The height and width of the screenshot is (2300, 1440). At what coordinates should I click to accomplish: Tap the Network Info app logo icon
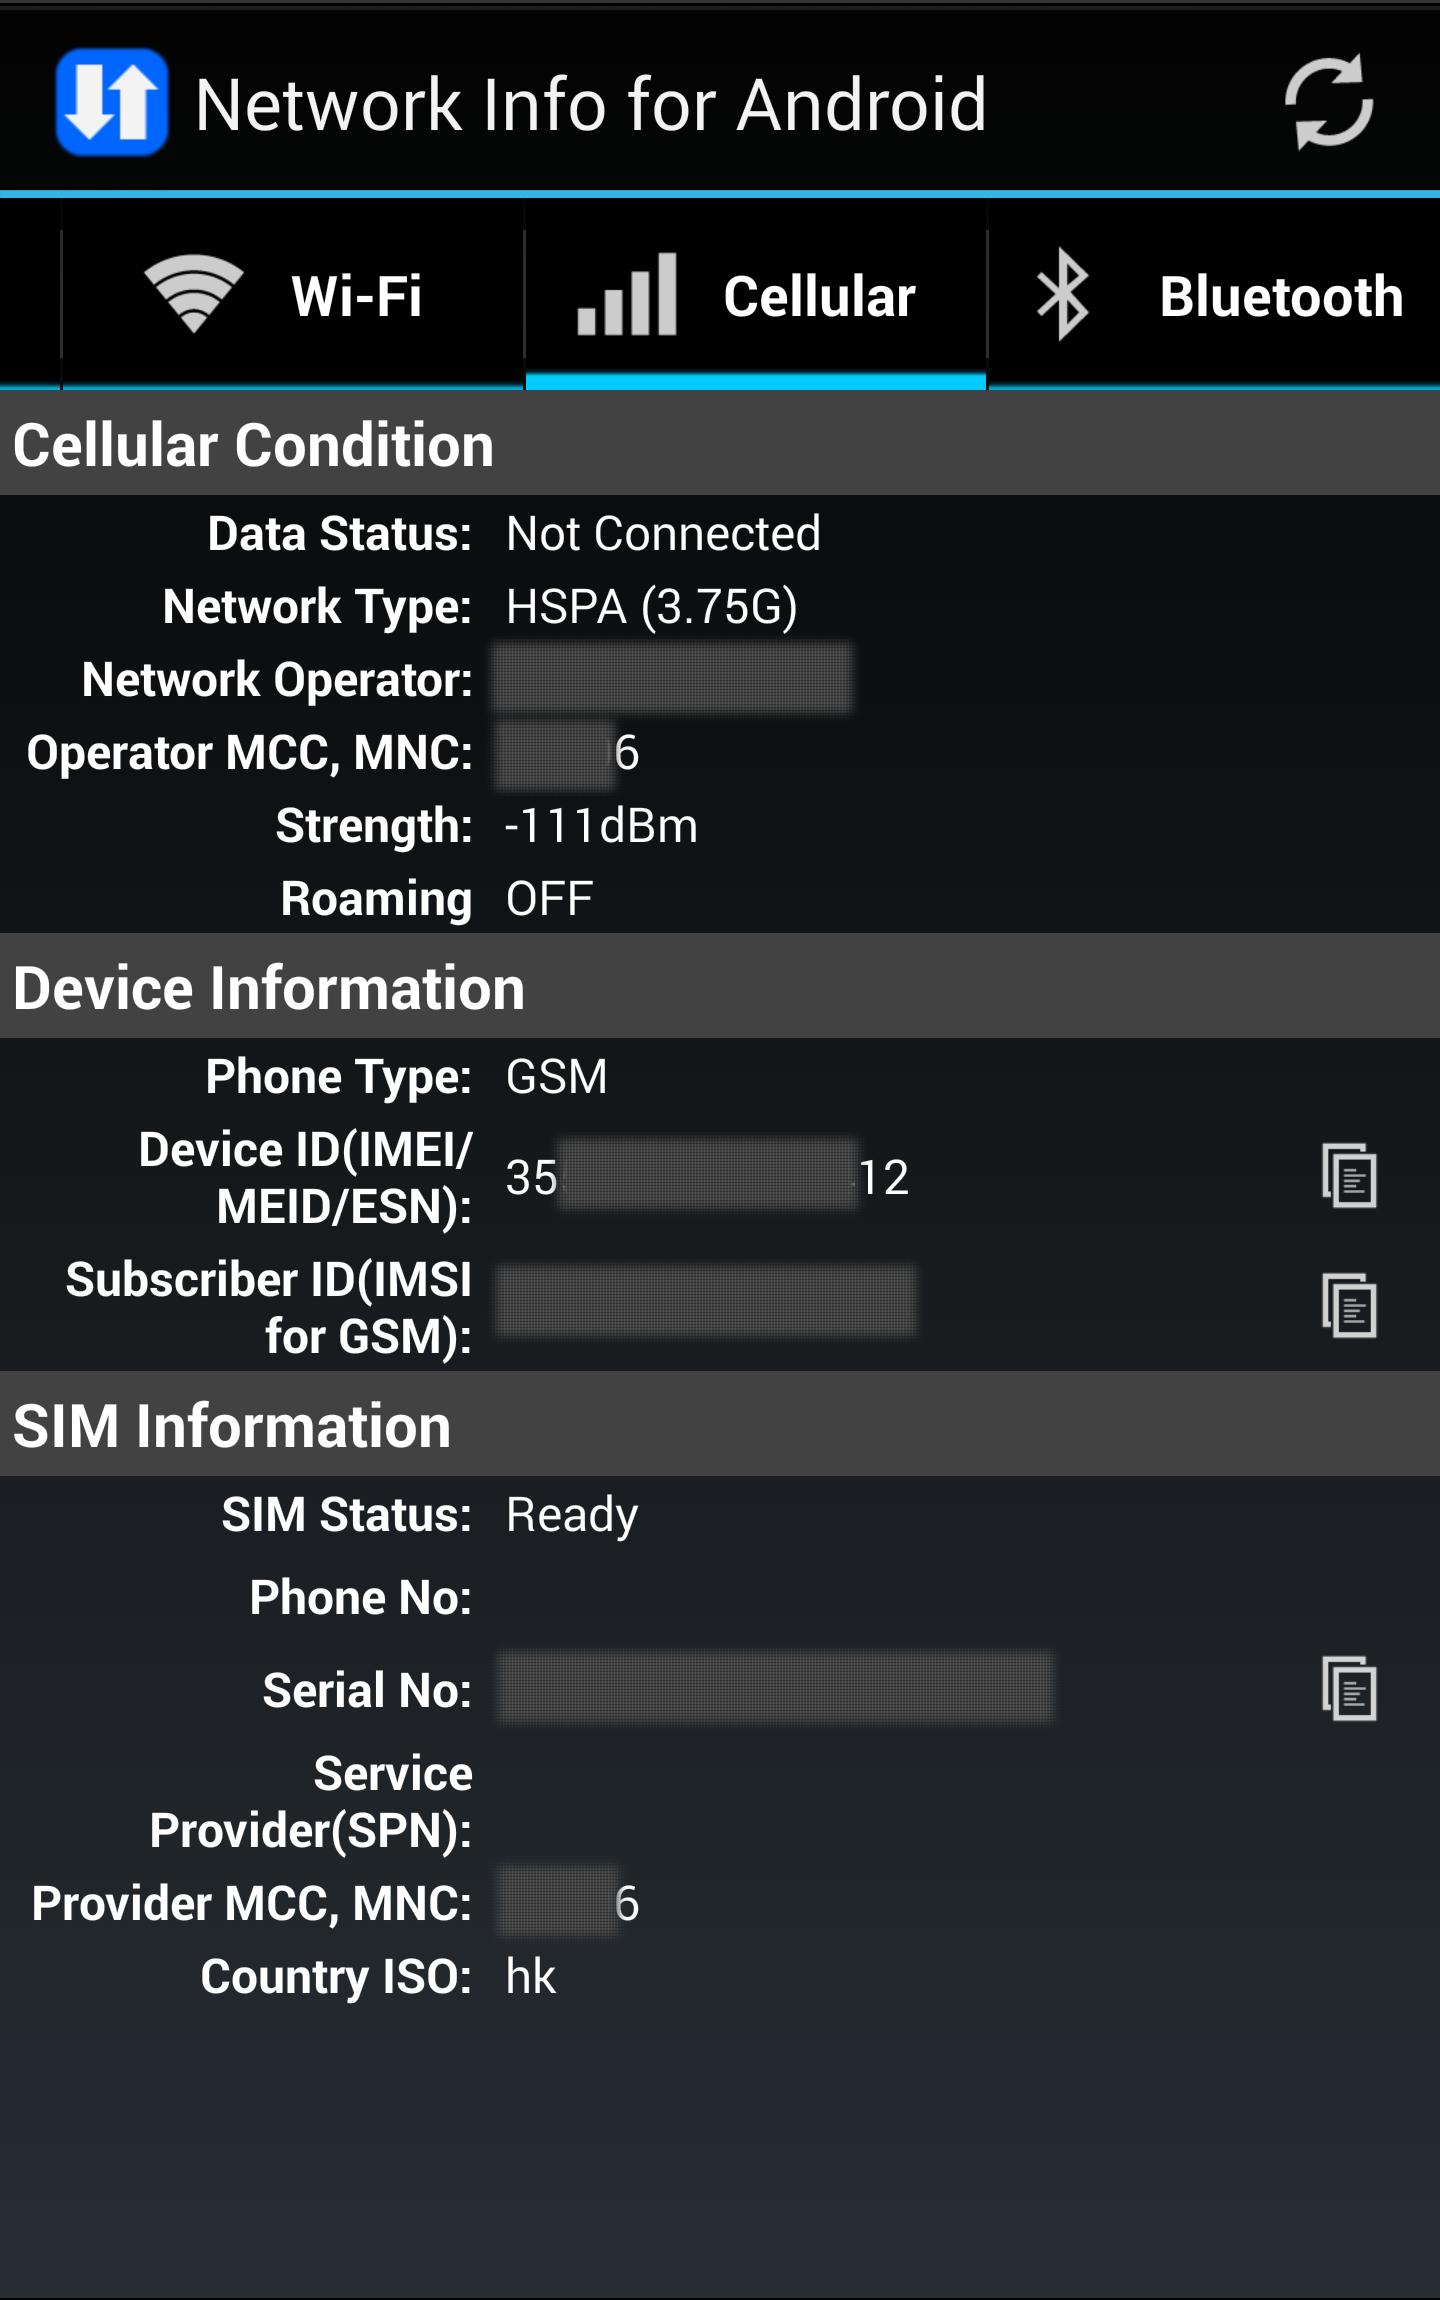pos(112,102)
